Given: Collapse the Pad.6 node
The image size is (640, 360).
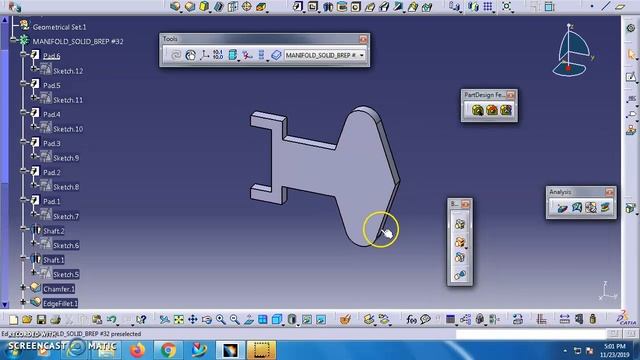Looking at the screenshot, I should (x=23, y=54).
